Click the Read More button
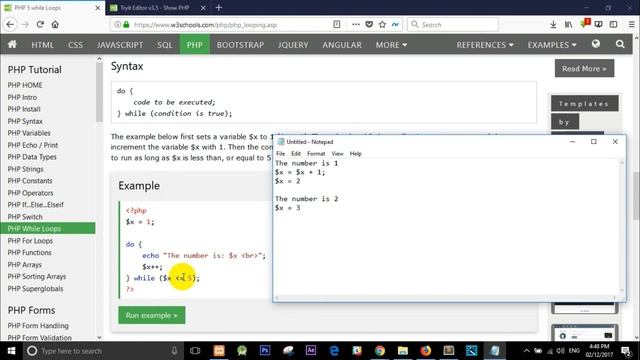Image resolution: width=640 pixels, height=360 pixels. (584, 69)
